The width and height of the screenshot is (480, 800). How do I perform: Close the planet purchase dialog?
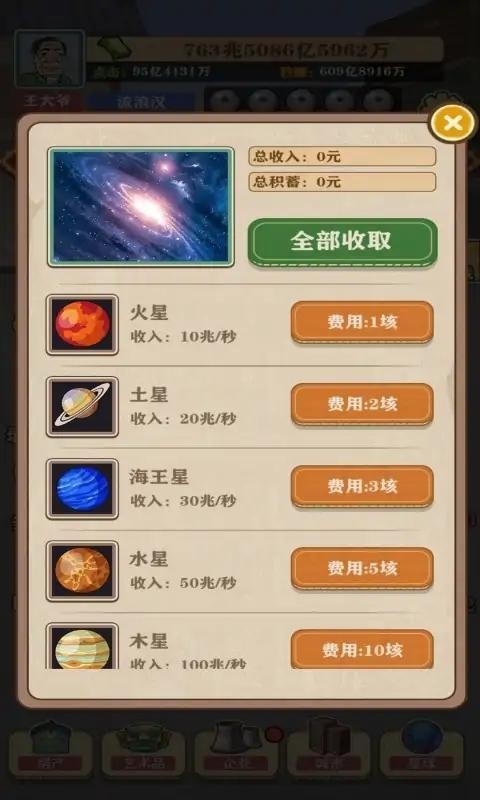tap(452, 122)
